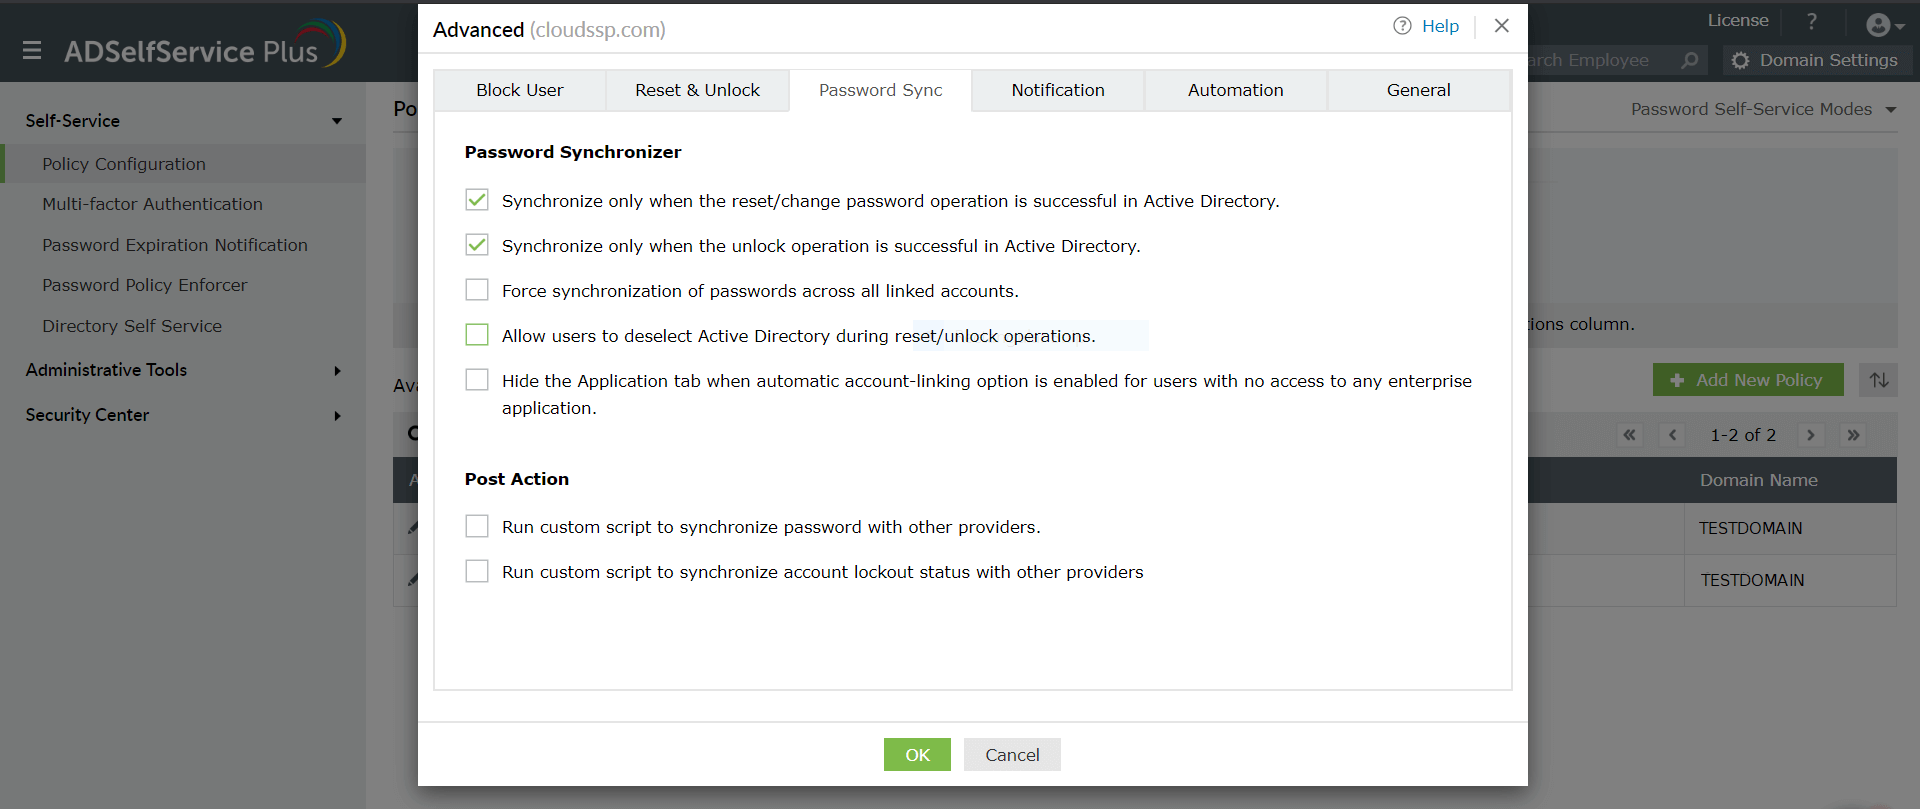Image resolution: width=1920 pixels, height=809 pixels.
Task: Click the hamburger menu icon
Action: [32, 50]
